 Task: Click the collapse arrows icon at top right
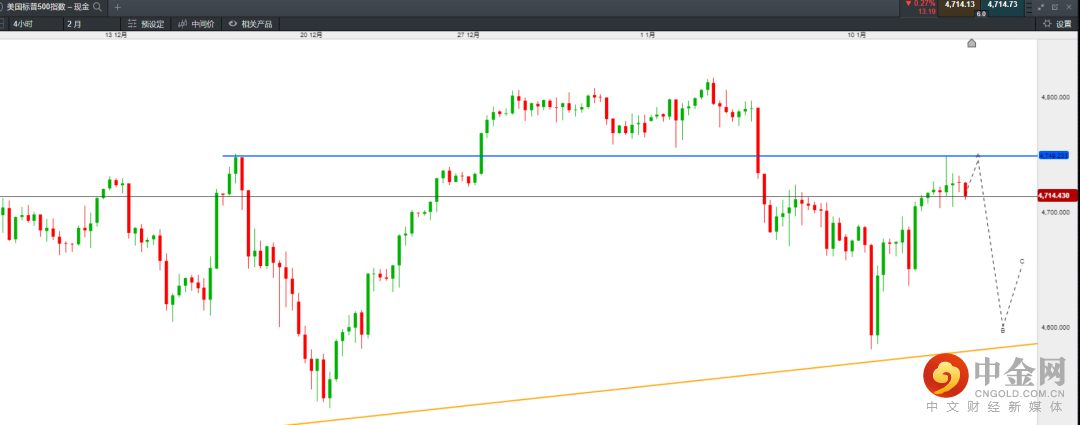[x=1039, y=6]
